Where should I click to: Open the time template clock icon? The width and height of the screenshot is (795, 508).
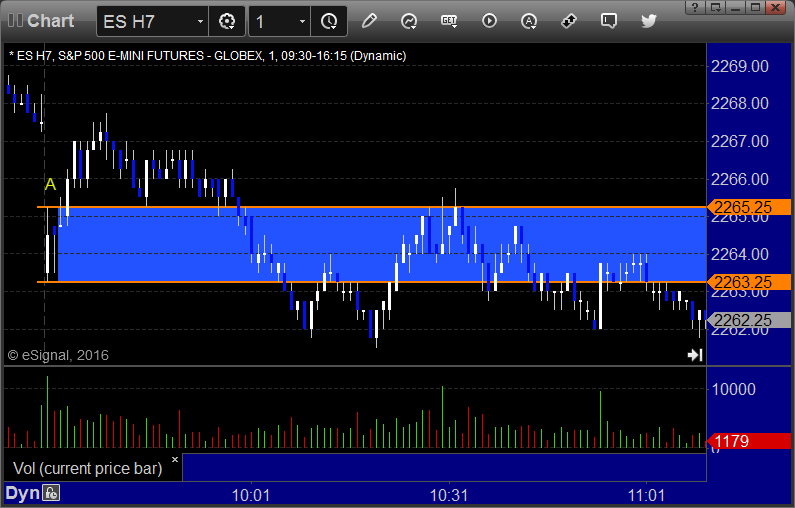[x=329, y=21]
